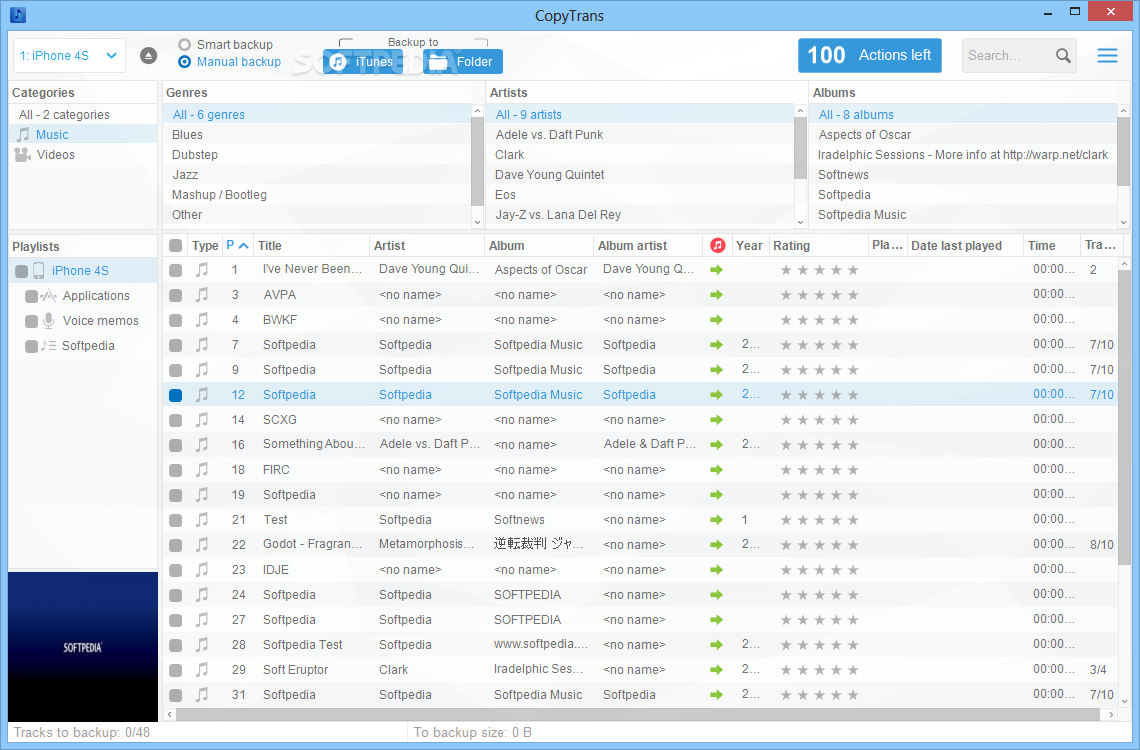Click music note icon of IDJE row
The height and width of the screenshot is (750, 1140).
202,570
